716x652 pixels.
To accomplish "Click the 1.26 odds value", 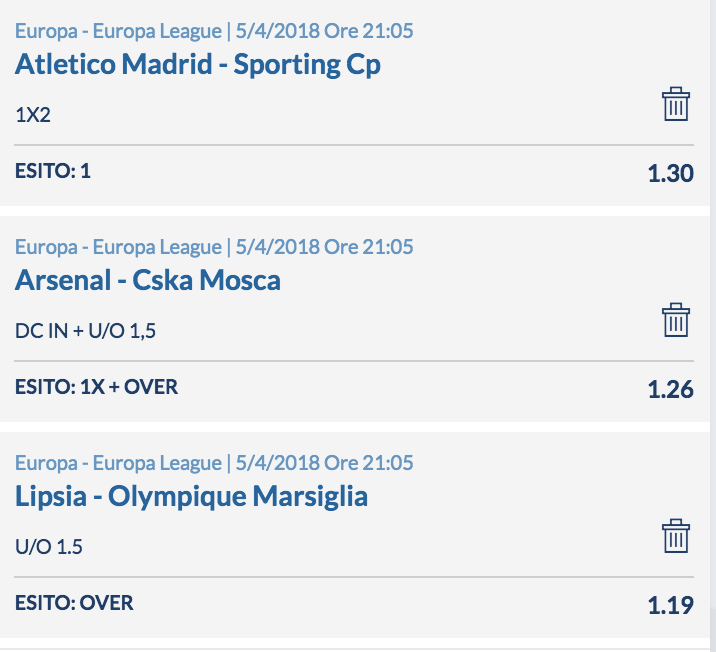I will 671,389.
